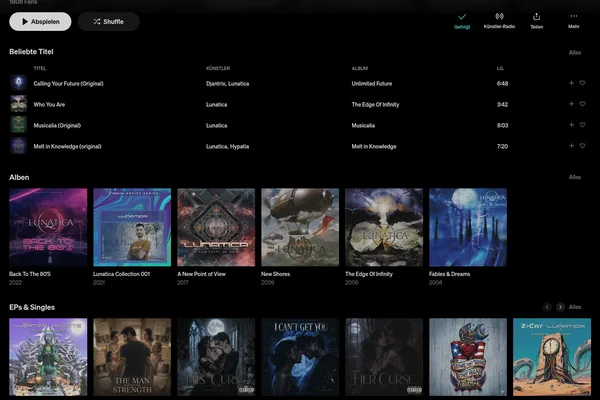
Task: Show all Alben via Alles
Action: tap(575, 177)
